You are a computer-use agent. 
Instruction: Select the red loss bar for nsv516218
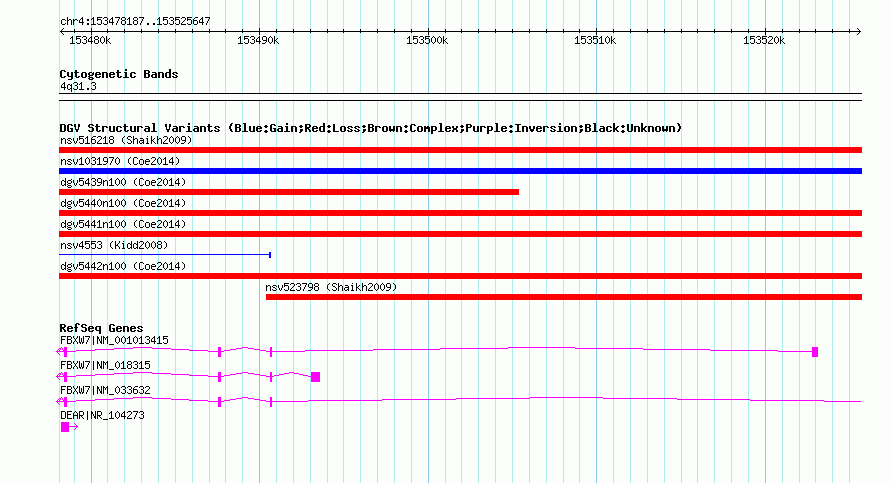tap(460, 150)
